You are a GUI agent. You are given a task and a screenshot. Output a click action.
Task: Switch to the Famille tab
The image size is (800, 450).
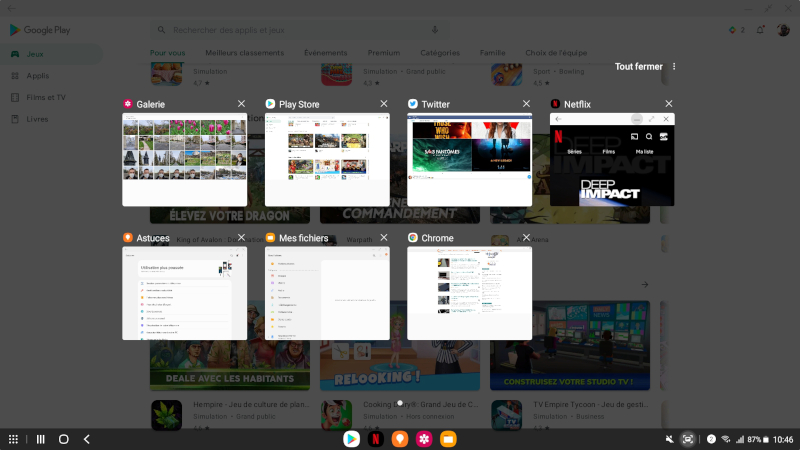click(x=492, y=53)
